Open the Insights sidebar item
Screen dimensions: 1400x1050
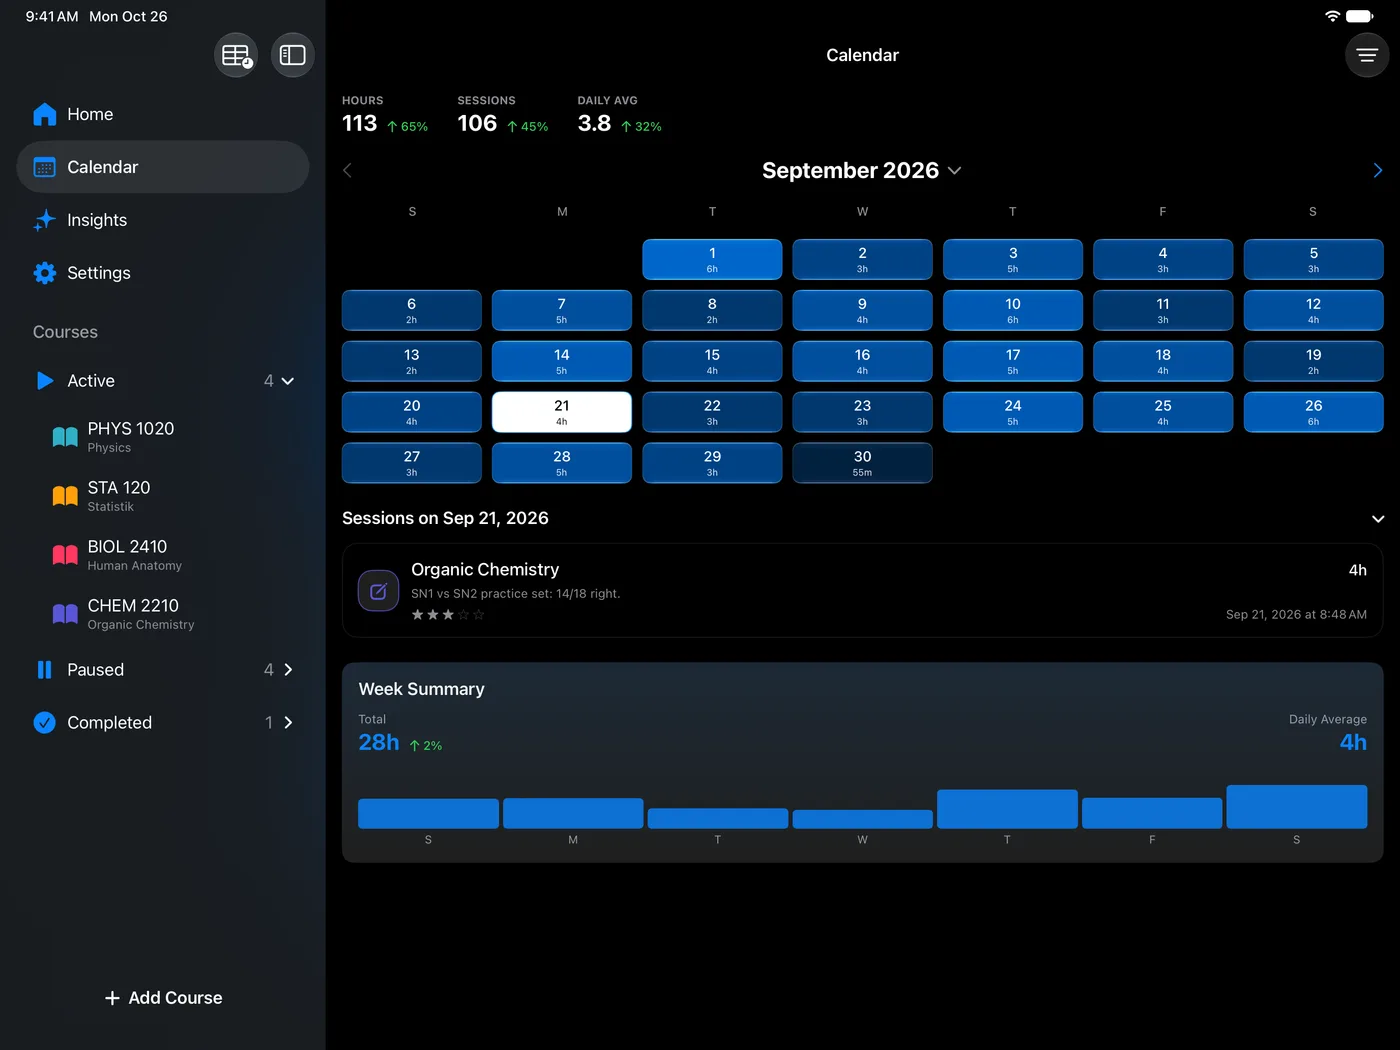pos(163,220)
